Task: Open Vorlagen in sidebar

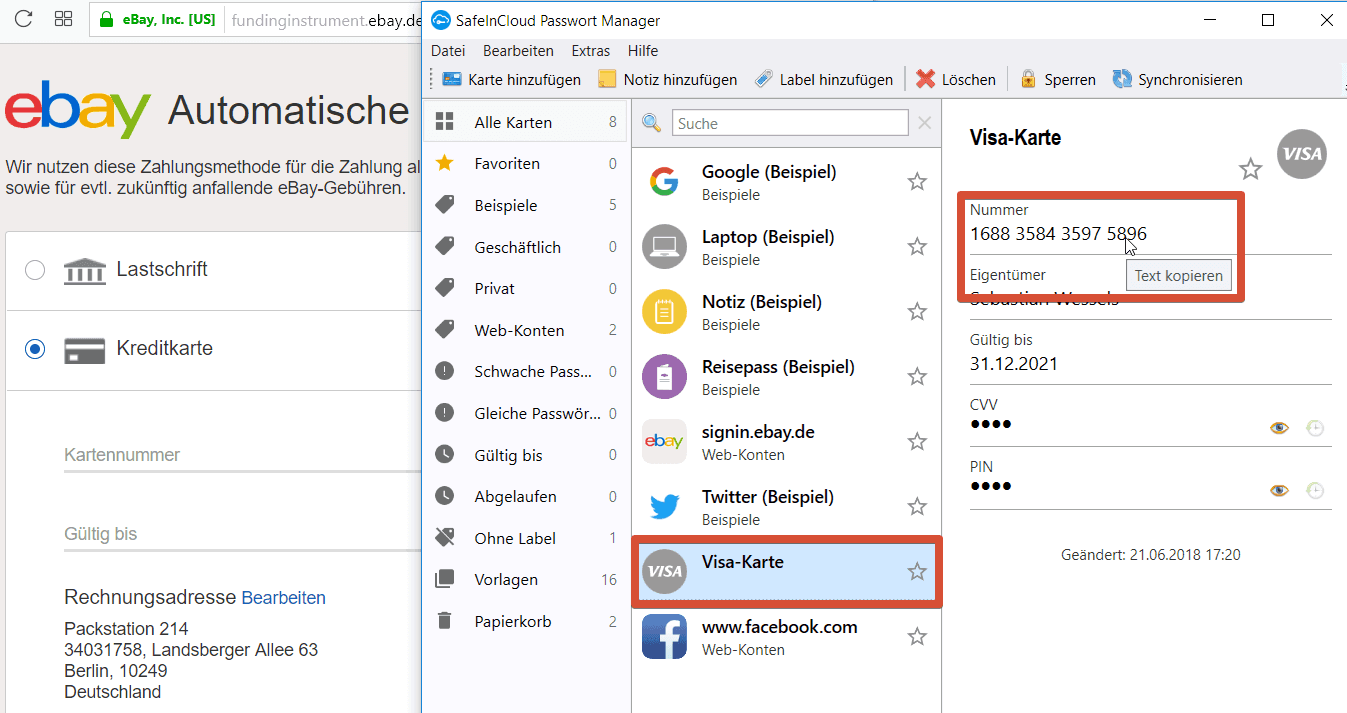Action: (x=526, y=580)
